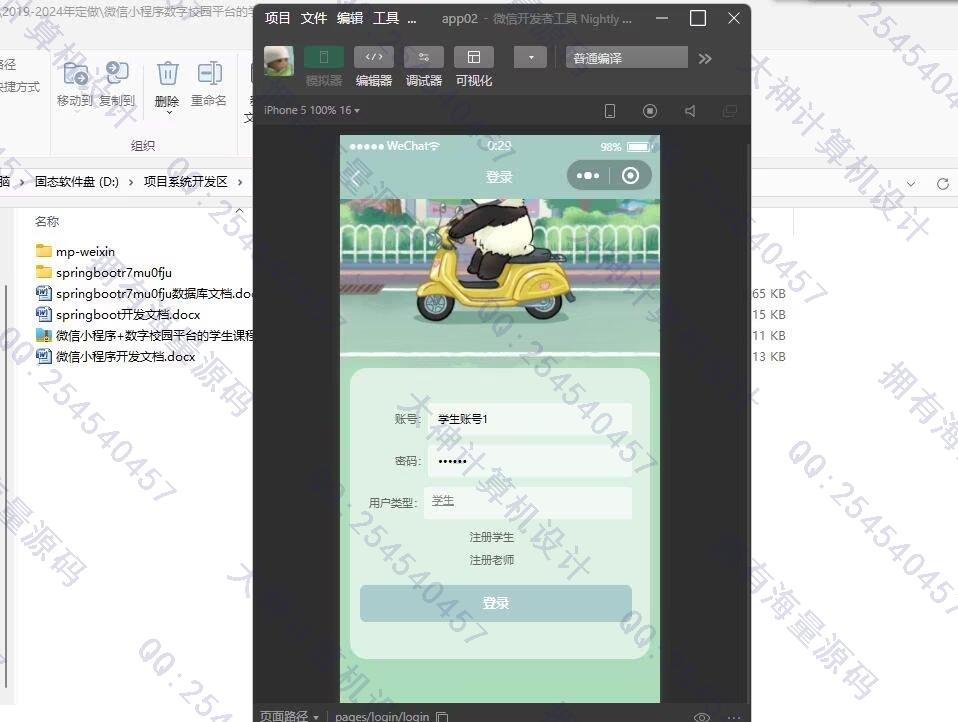This screenshot has width=958, height=722.
Task: Open the 文件 menu
Action: (x=313, y=18)
